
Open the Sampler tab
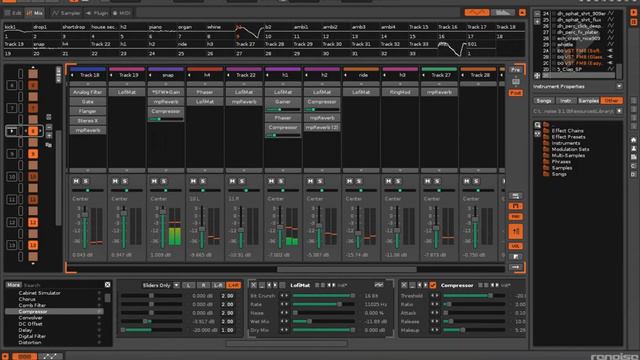(66, 13)
